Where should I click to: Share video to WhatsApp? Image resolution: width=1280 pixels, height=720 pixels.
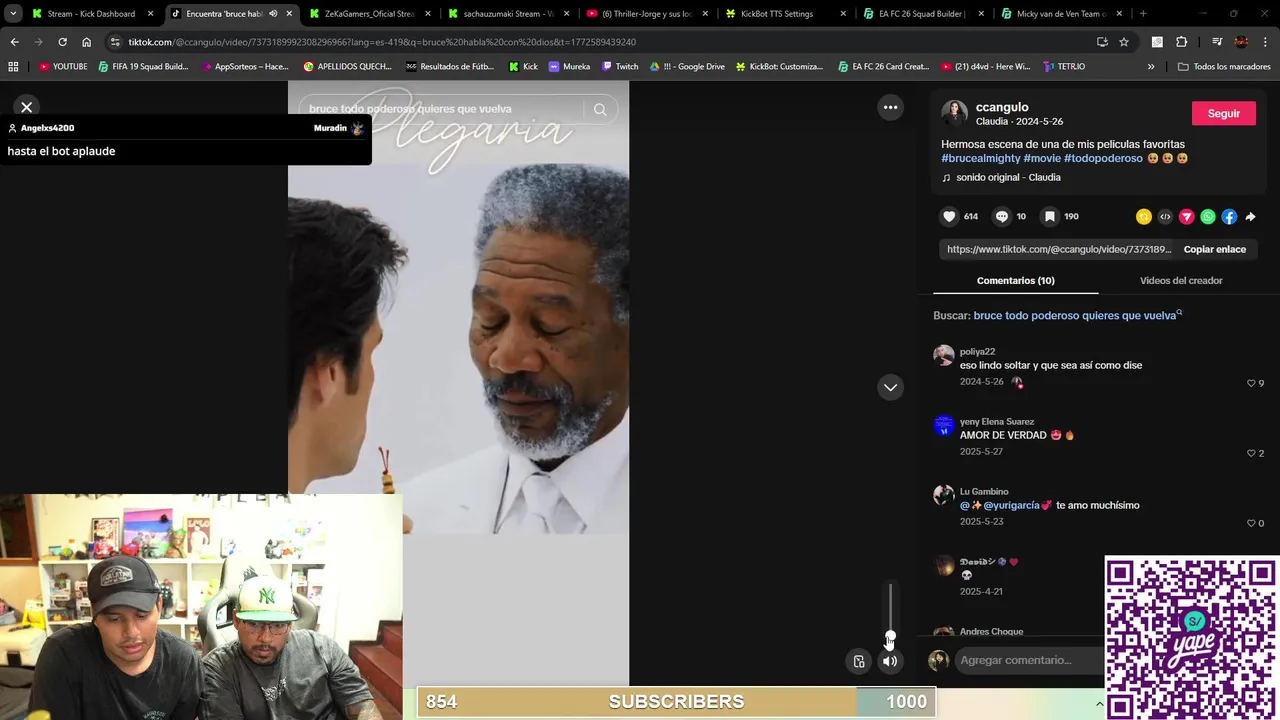1208,217
